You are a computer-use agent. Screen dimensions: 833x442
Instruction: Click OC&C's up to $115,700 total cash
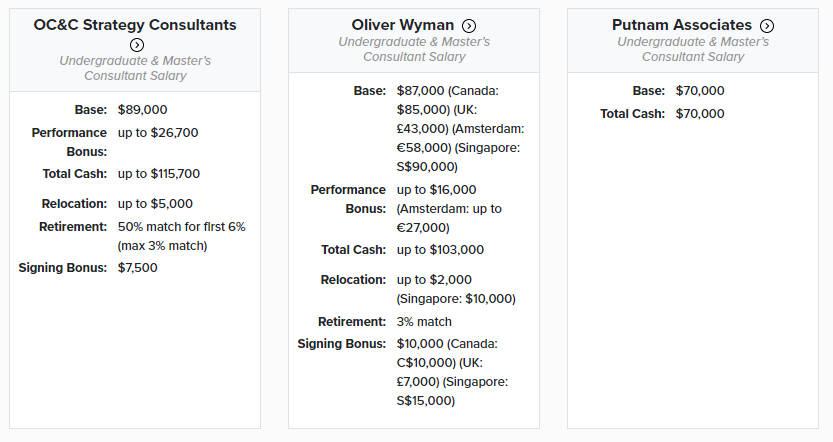[158, 174]
